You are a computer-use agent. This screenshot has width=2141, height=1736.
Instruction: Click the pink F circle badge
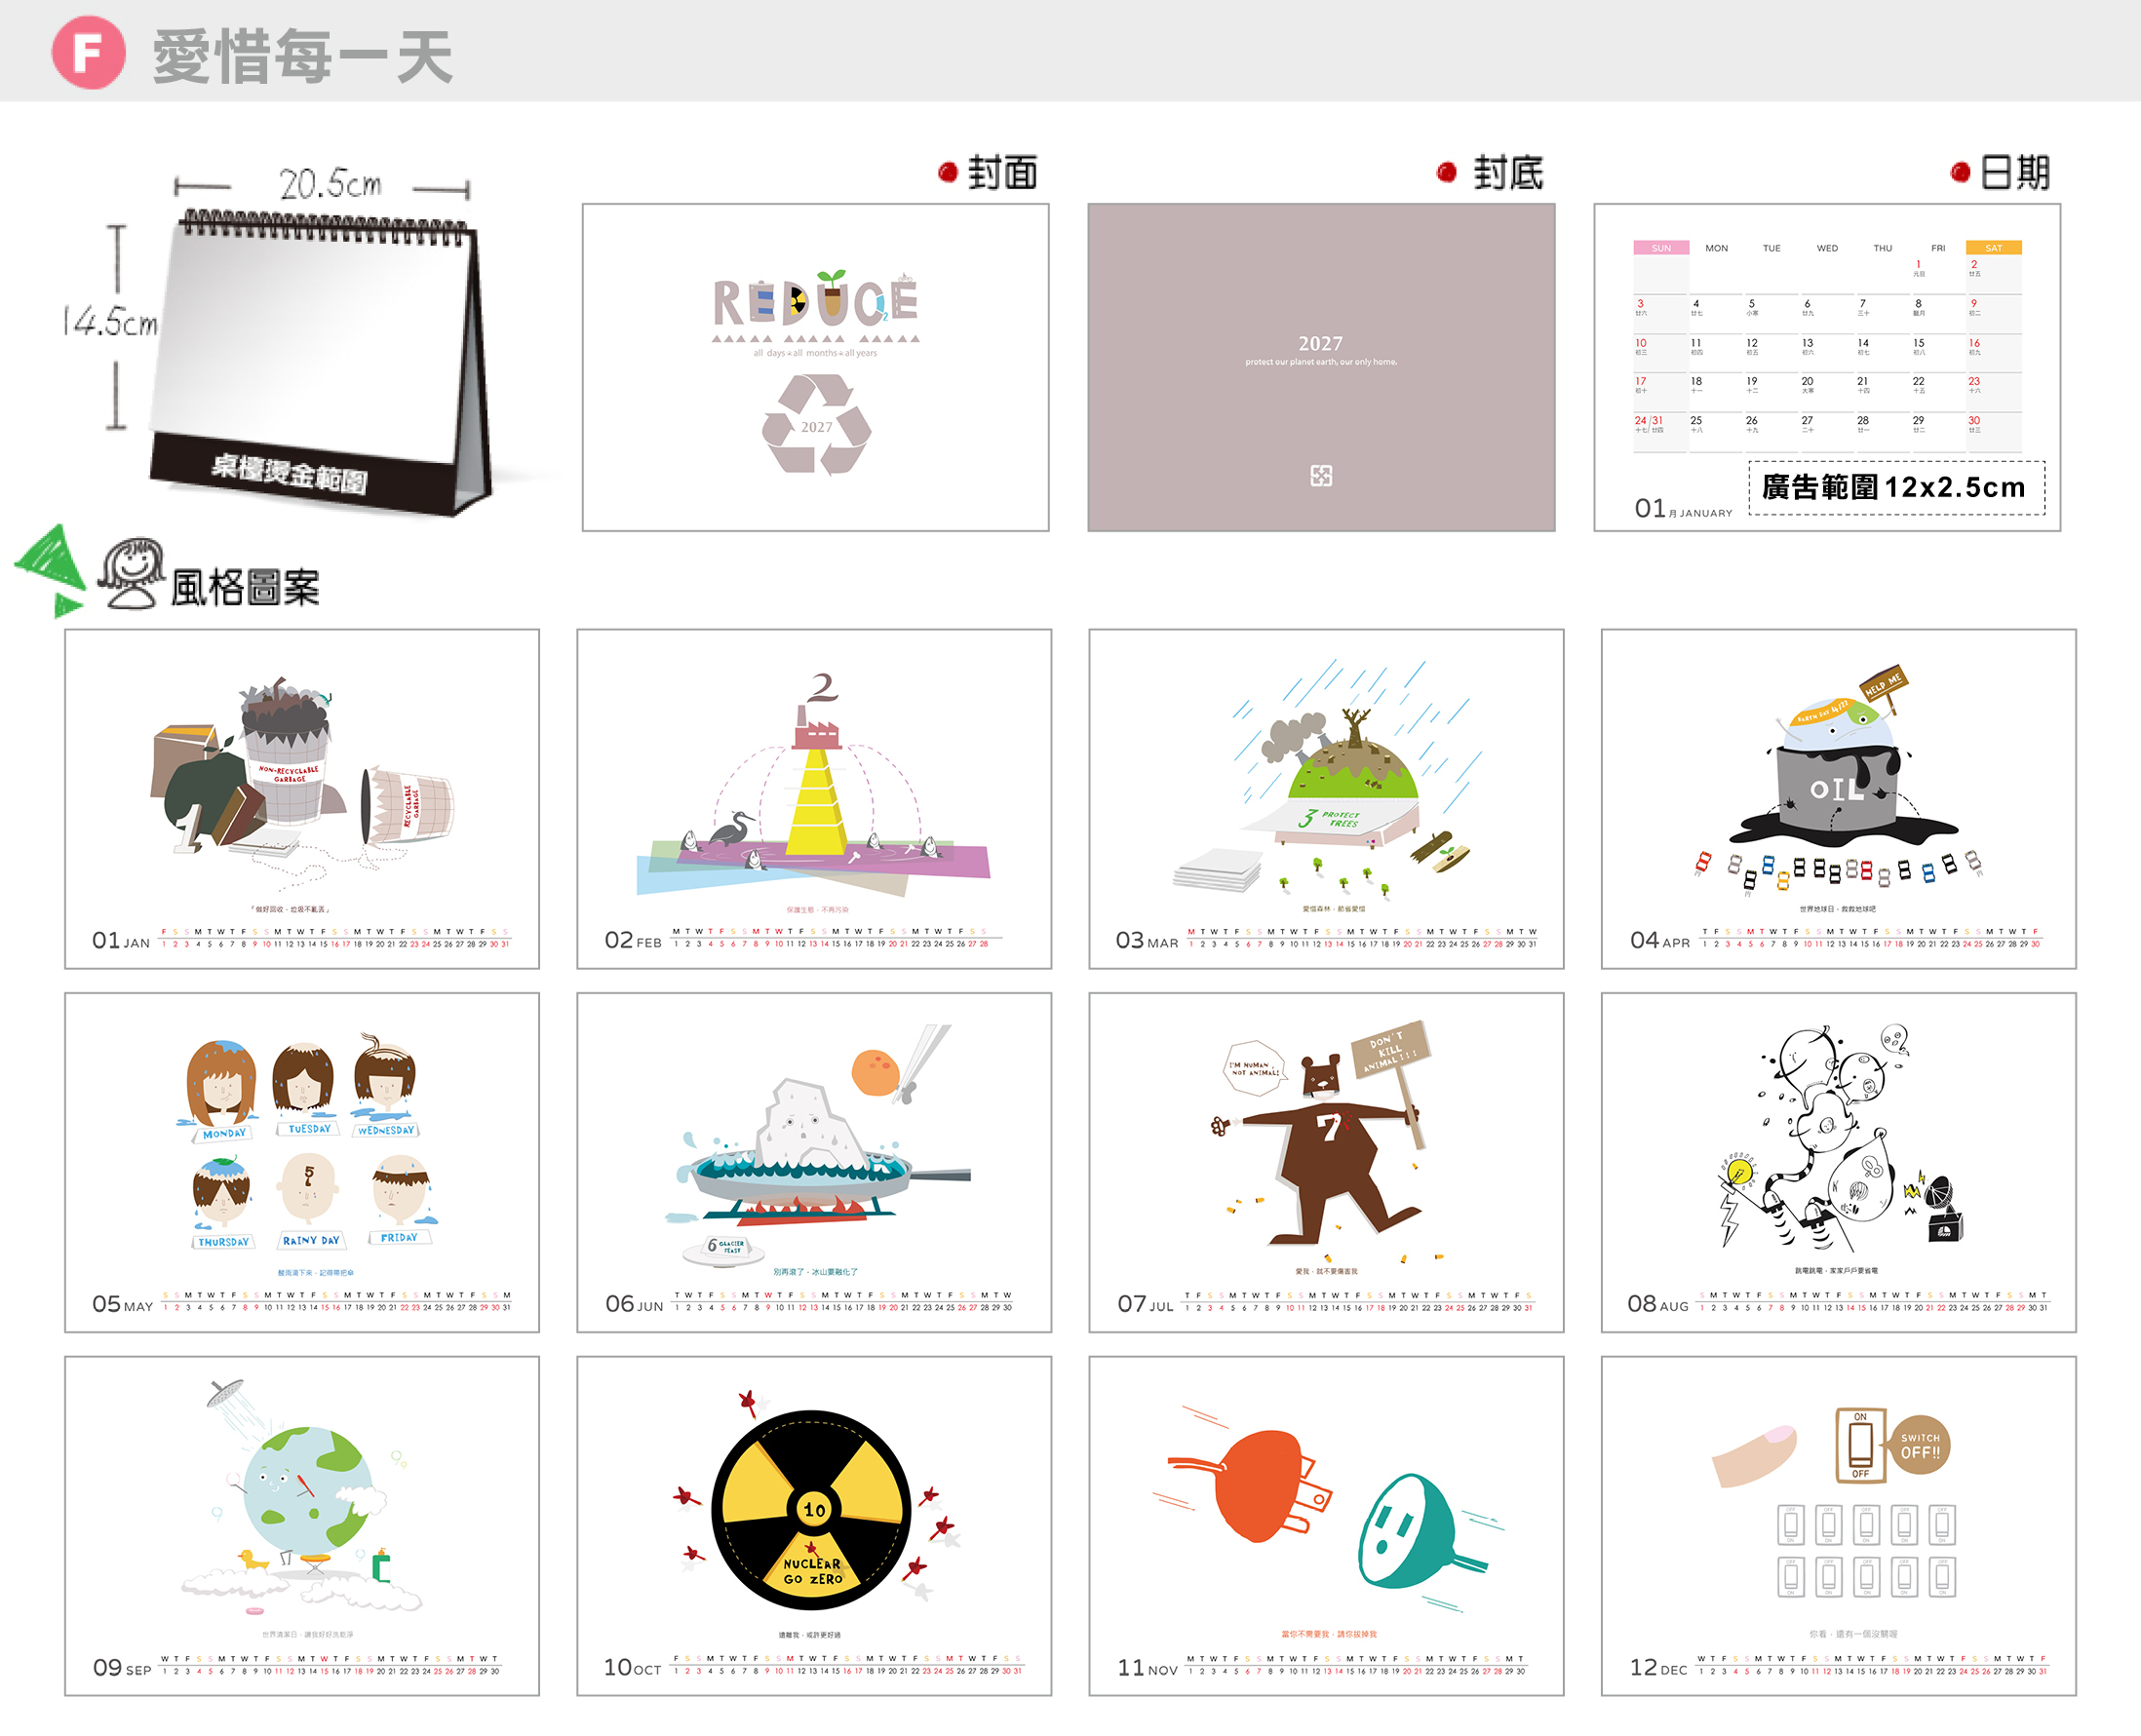tap(88, 53)
